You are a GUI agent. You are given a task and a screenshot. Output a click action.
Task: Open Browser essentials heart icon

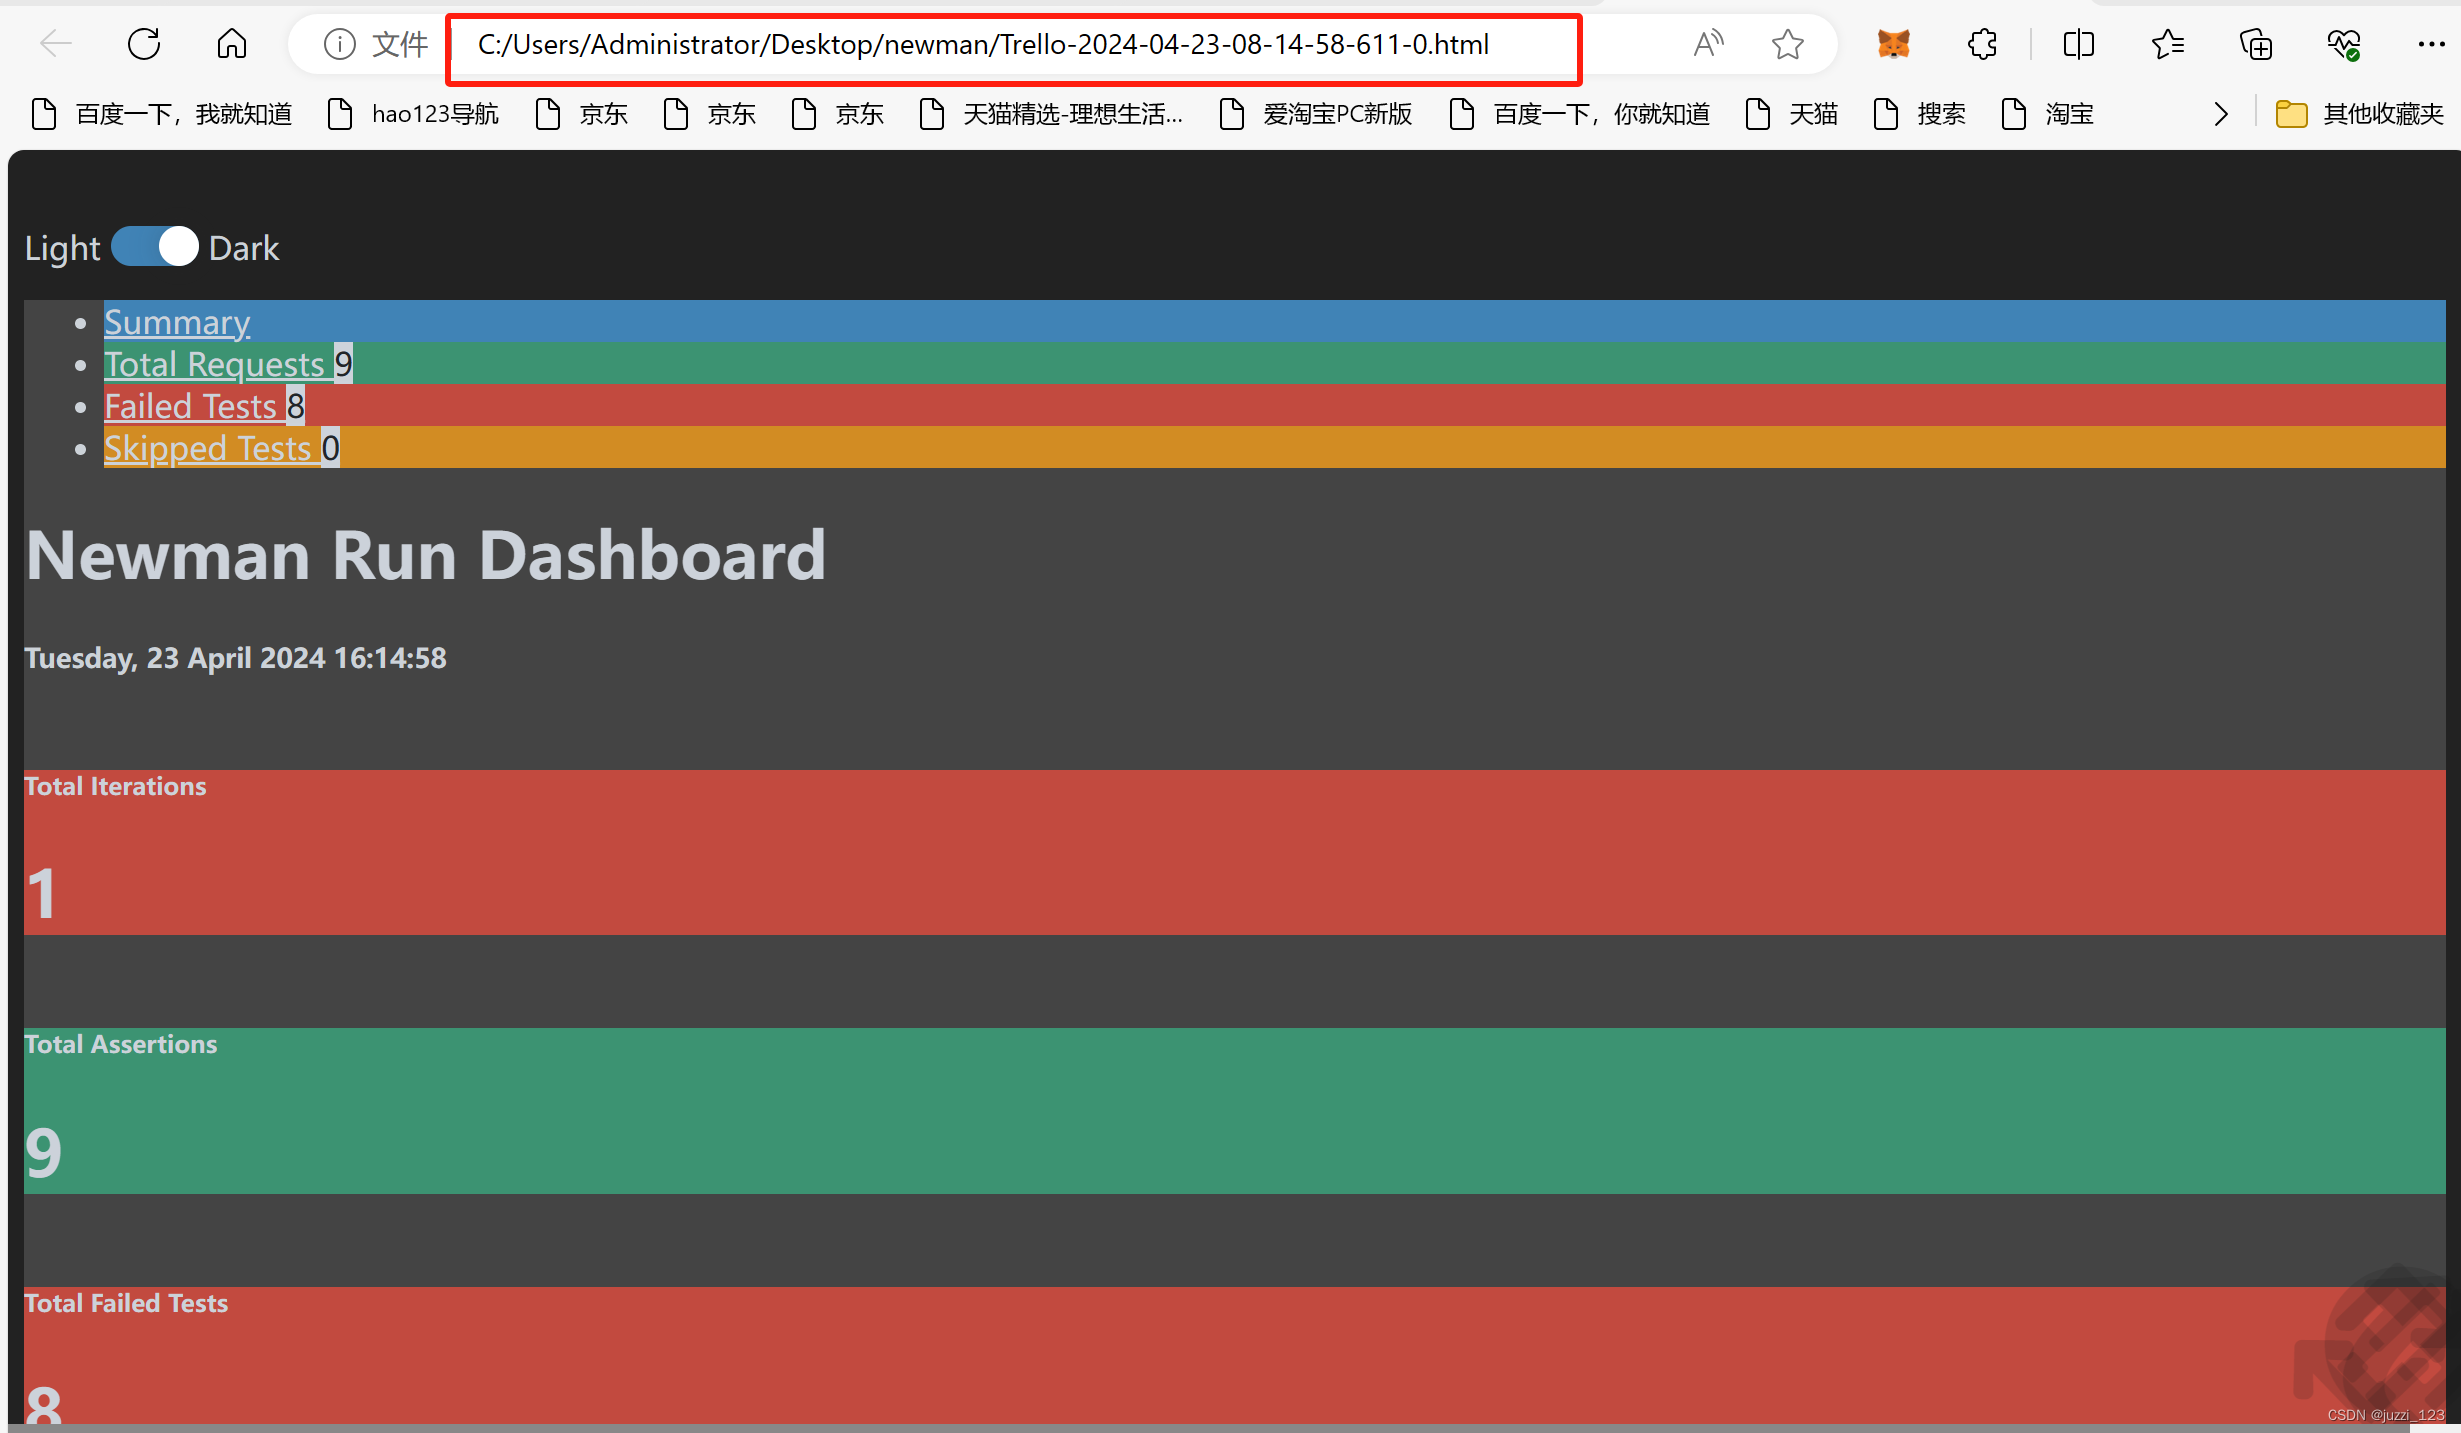2343,44
